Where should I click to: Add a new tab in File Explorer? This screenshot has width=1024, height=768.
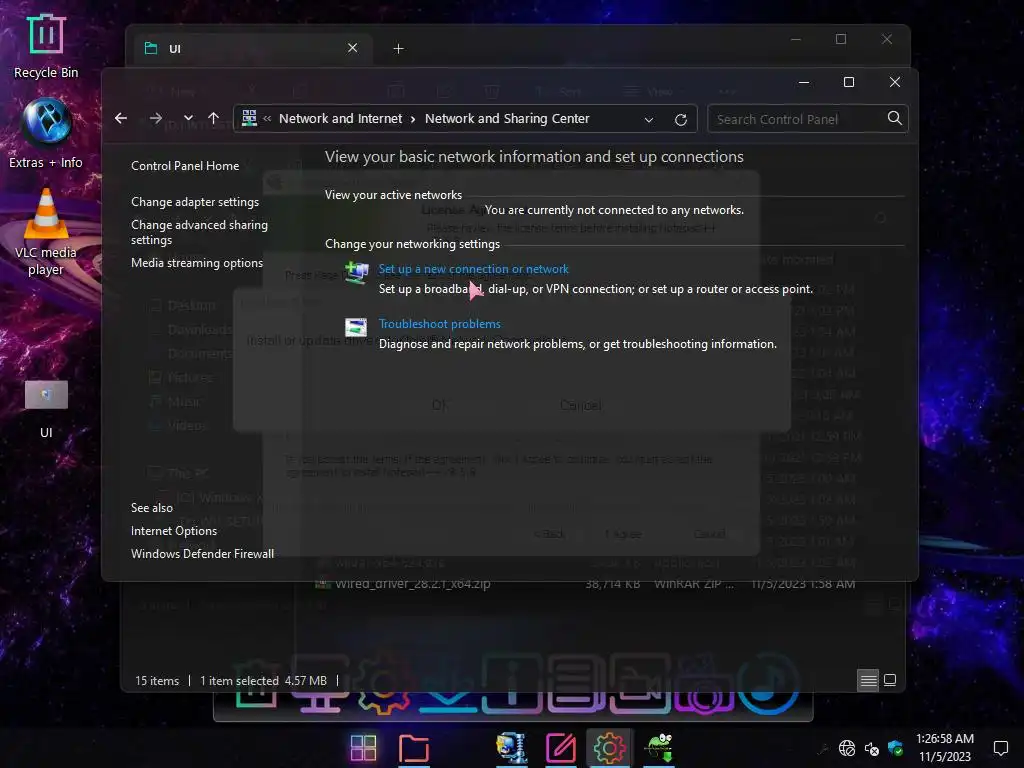point(398,49)
